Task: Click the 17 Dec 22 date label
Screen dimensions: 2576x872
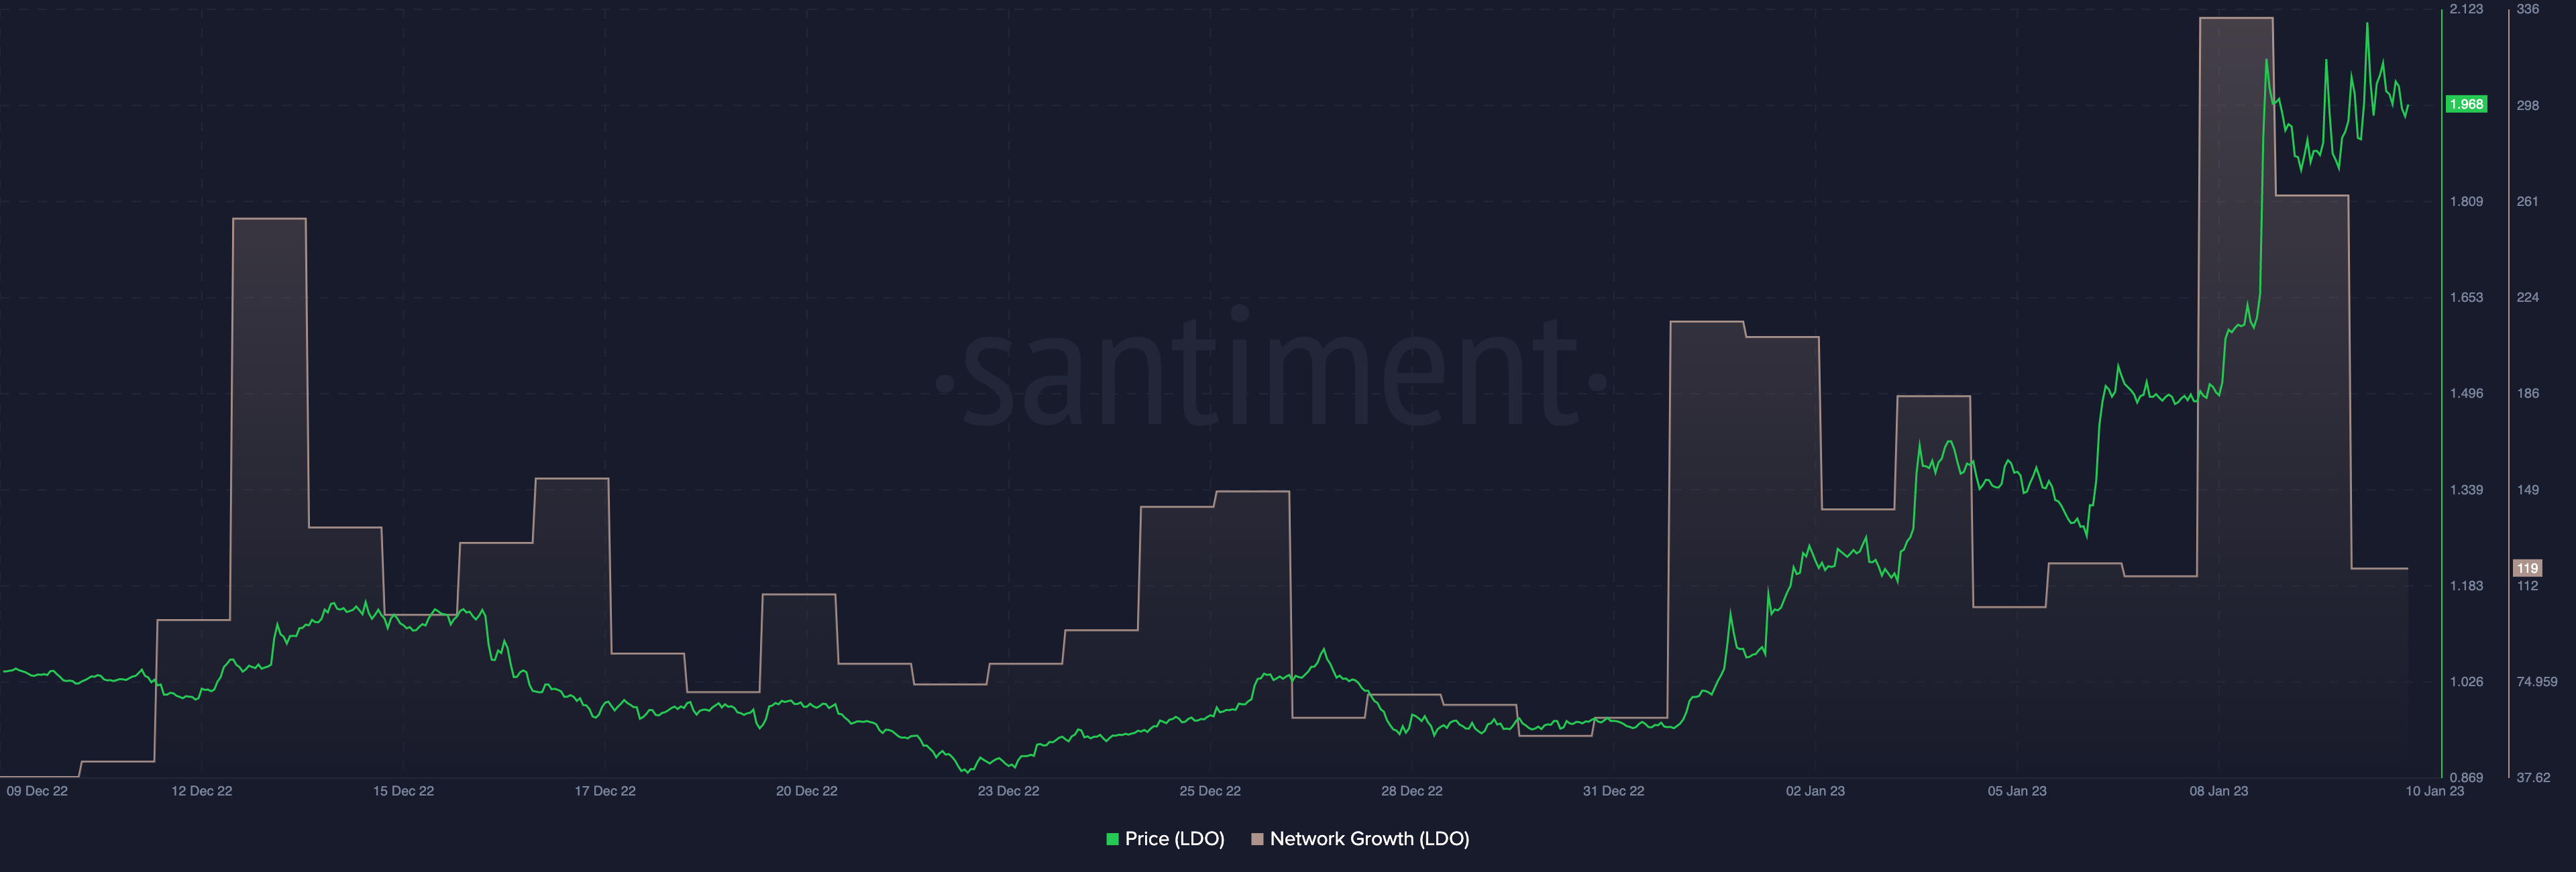Action: (605, 791)
